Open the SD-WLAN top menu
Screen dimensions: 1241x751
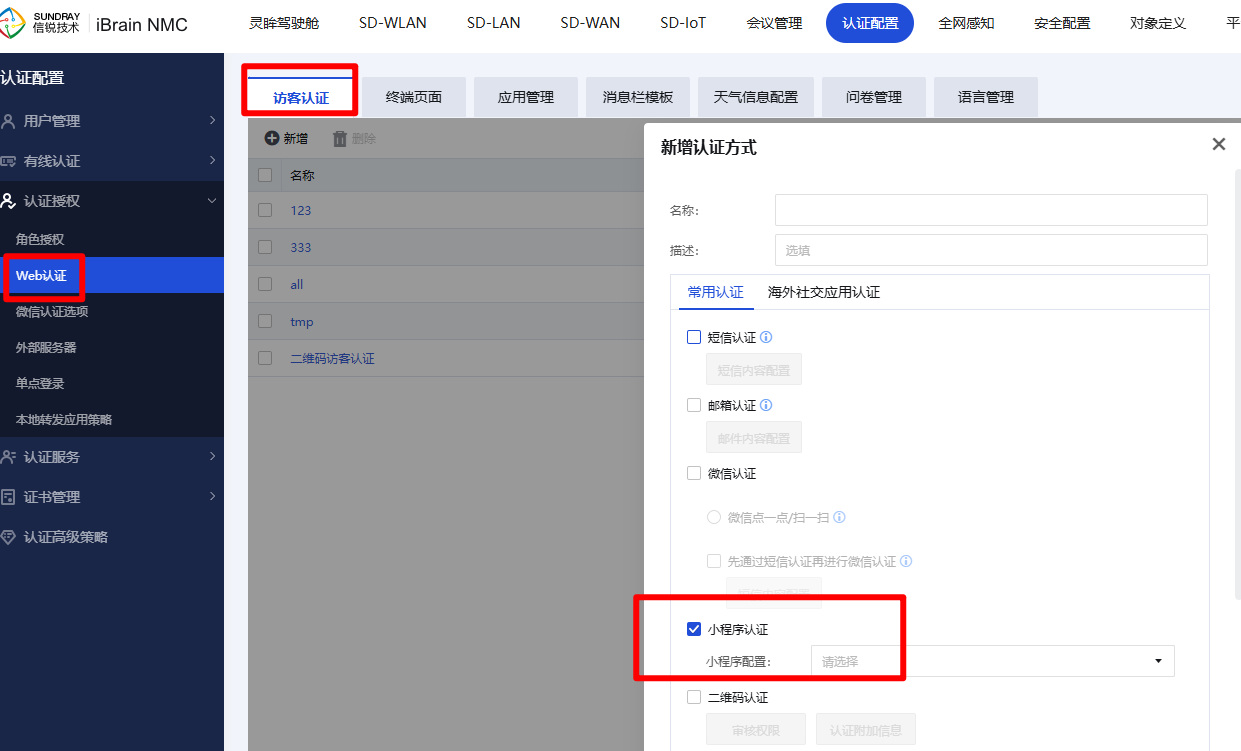point(392,23)
